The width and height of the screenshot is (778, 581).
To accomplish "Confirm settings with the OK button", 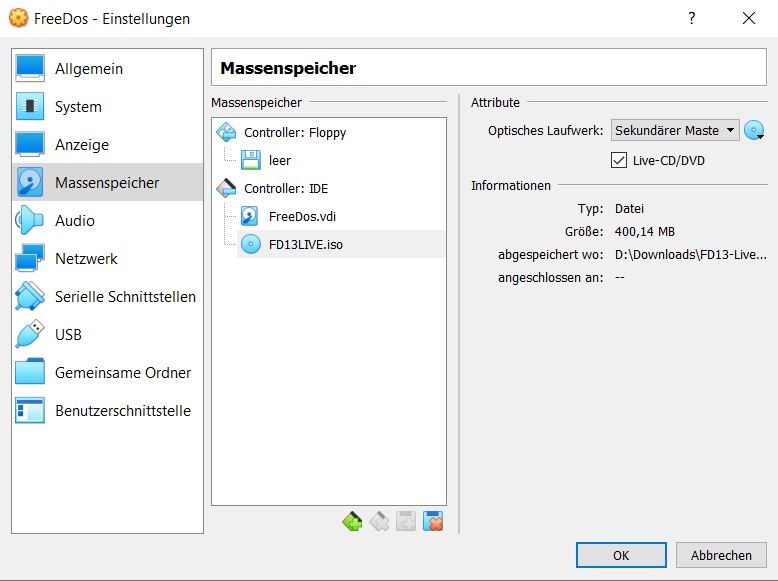I will tap(621, 555).
